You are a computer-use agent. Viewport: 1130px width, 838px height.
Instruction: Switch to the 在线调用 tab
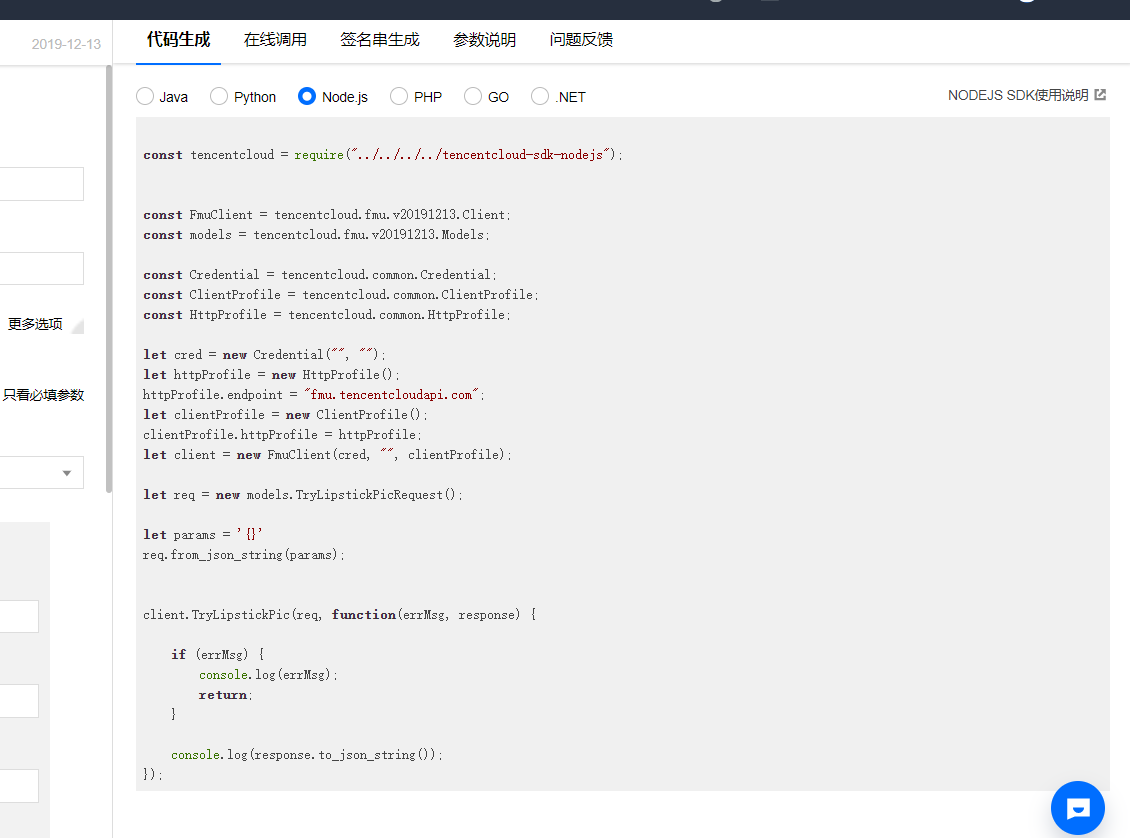point(275,40)
